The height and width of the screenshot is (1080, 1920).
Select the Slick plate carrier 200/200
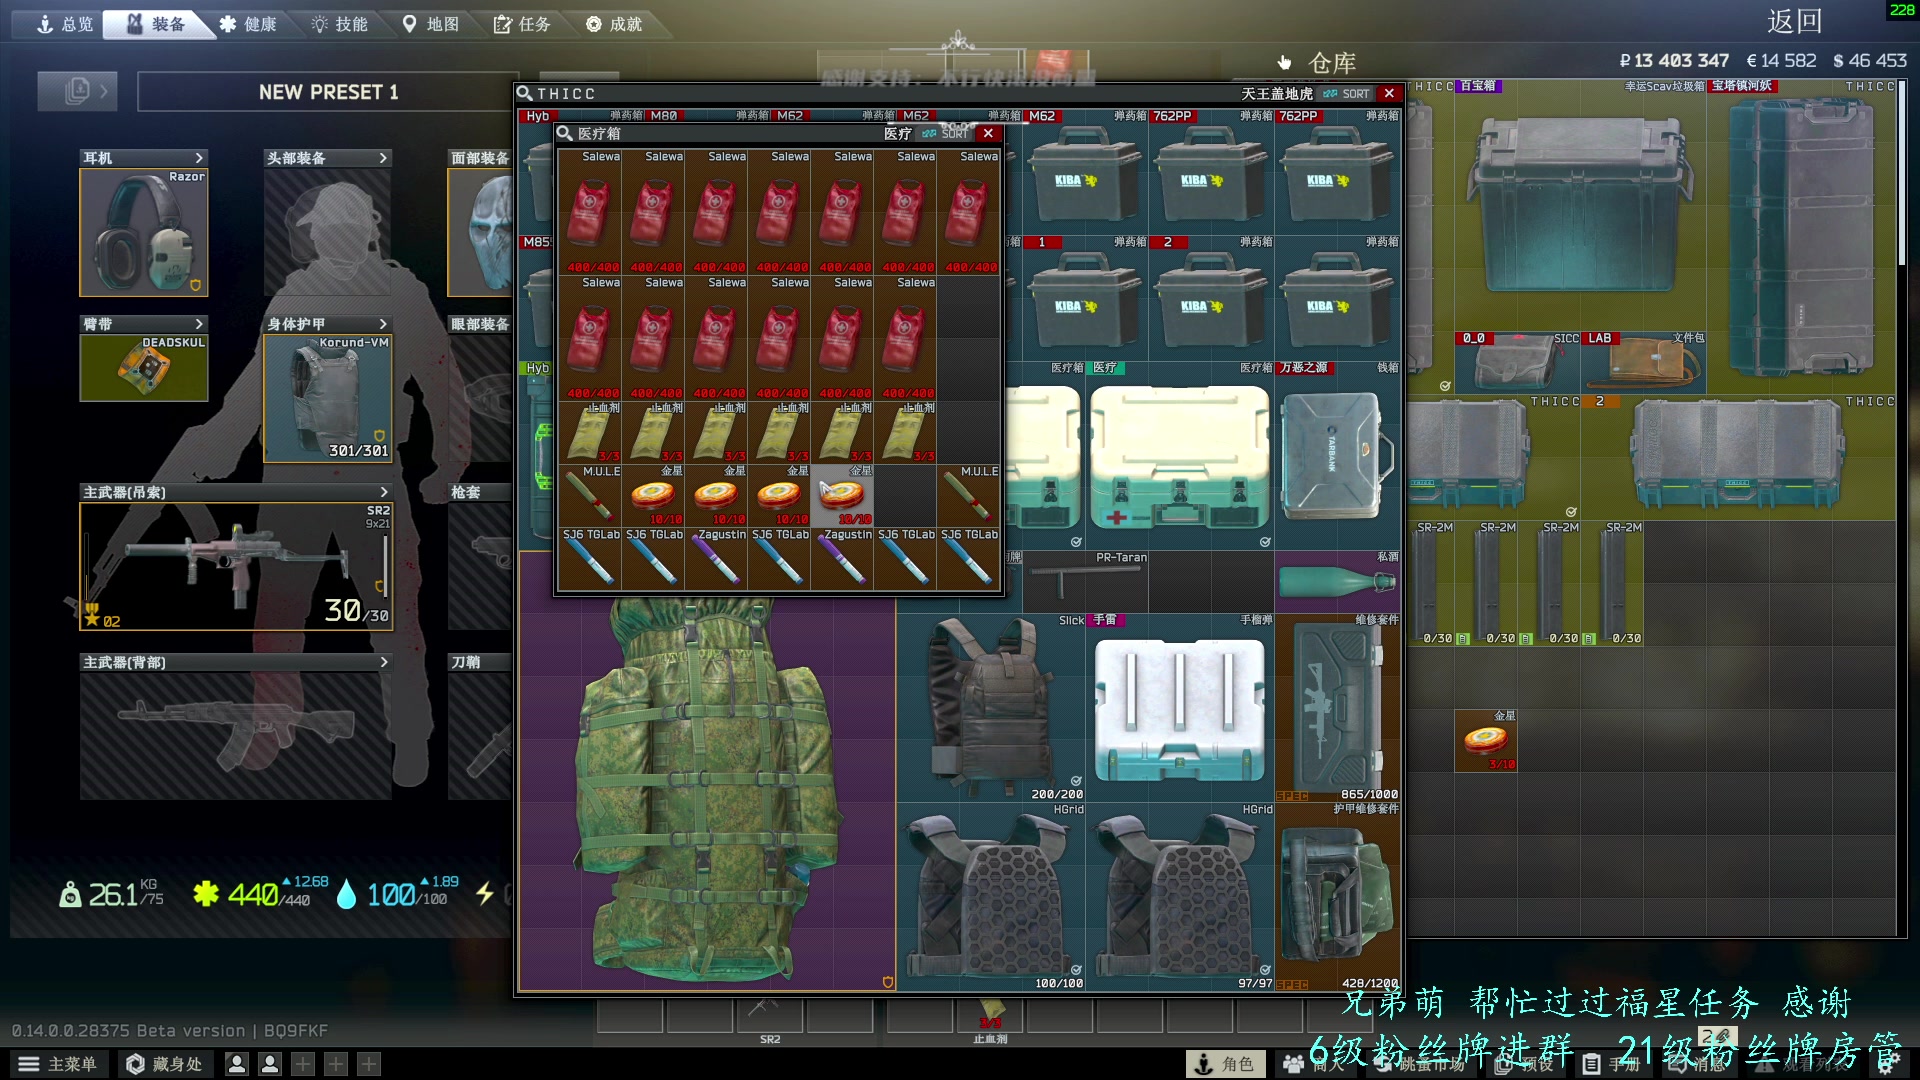991,708
